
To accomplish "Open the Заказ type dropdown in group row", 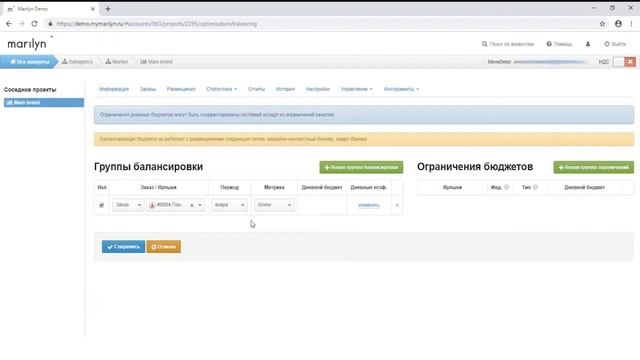I will click(x=128, y=205).
